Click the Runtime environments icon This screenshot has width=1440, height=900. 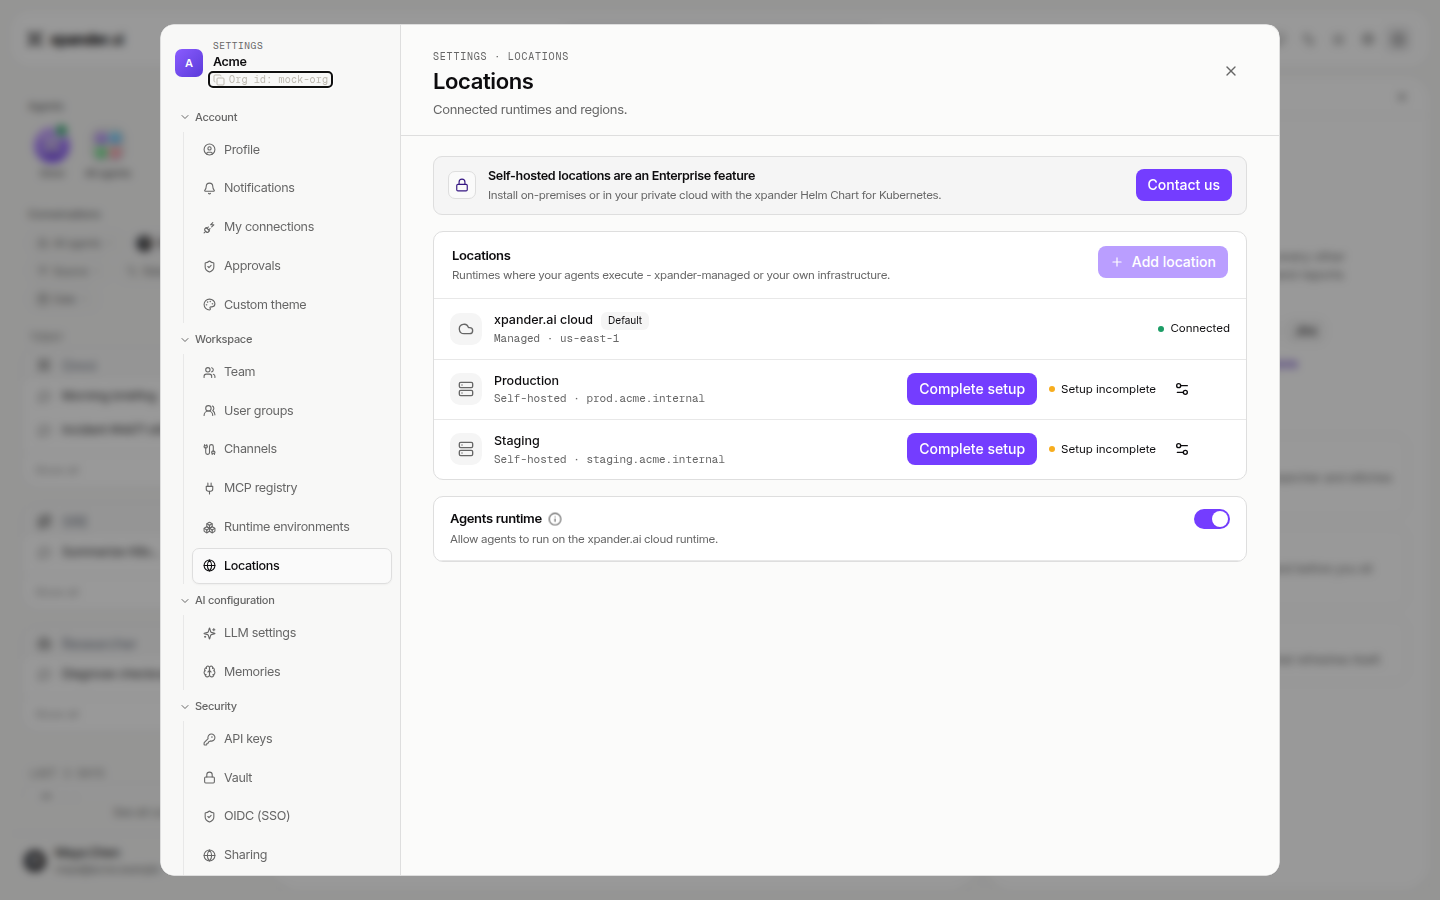tap(209, 527)
